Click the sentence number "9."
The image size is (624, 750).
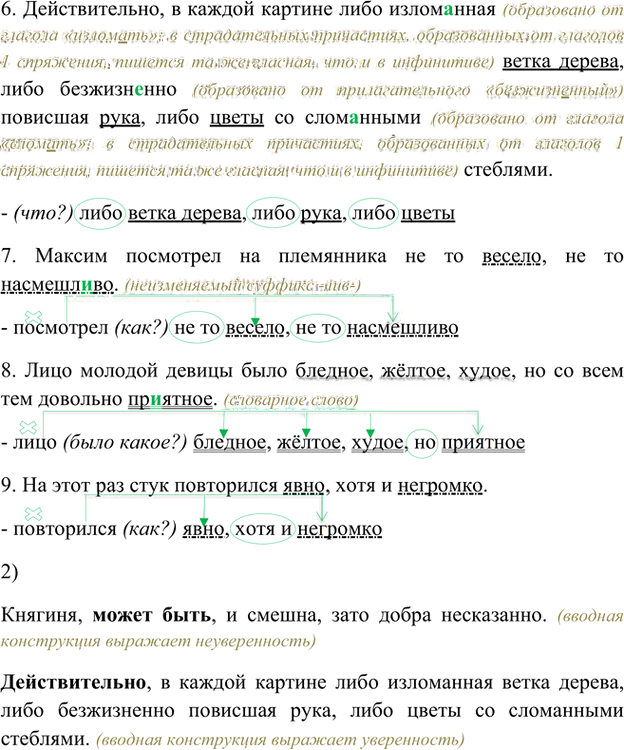[x=9, y=485]
